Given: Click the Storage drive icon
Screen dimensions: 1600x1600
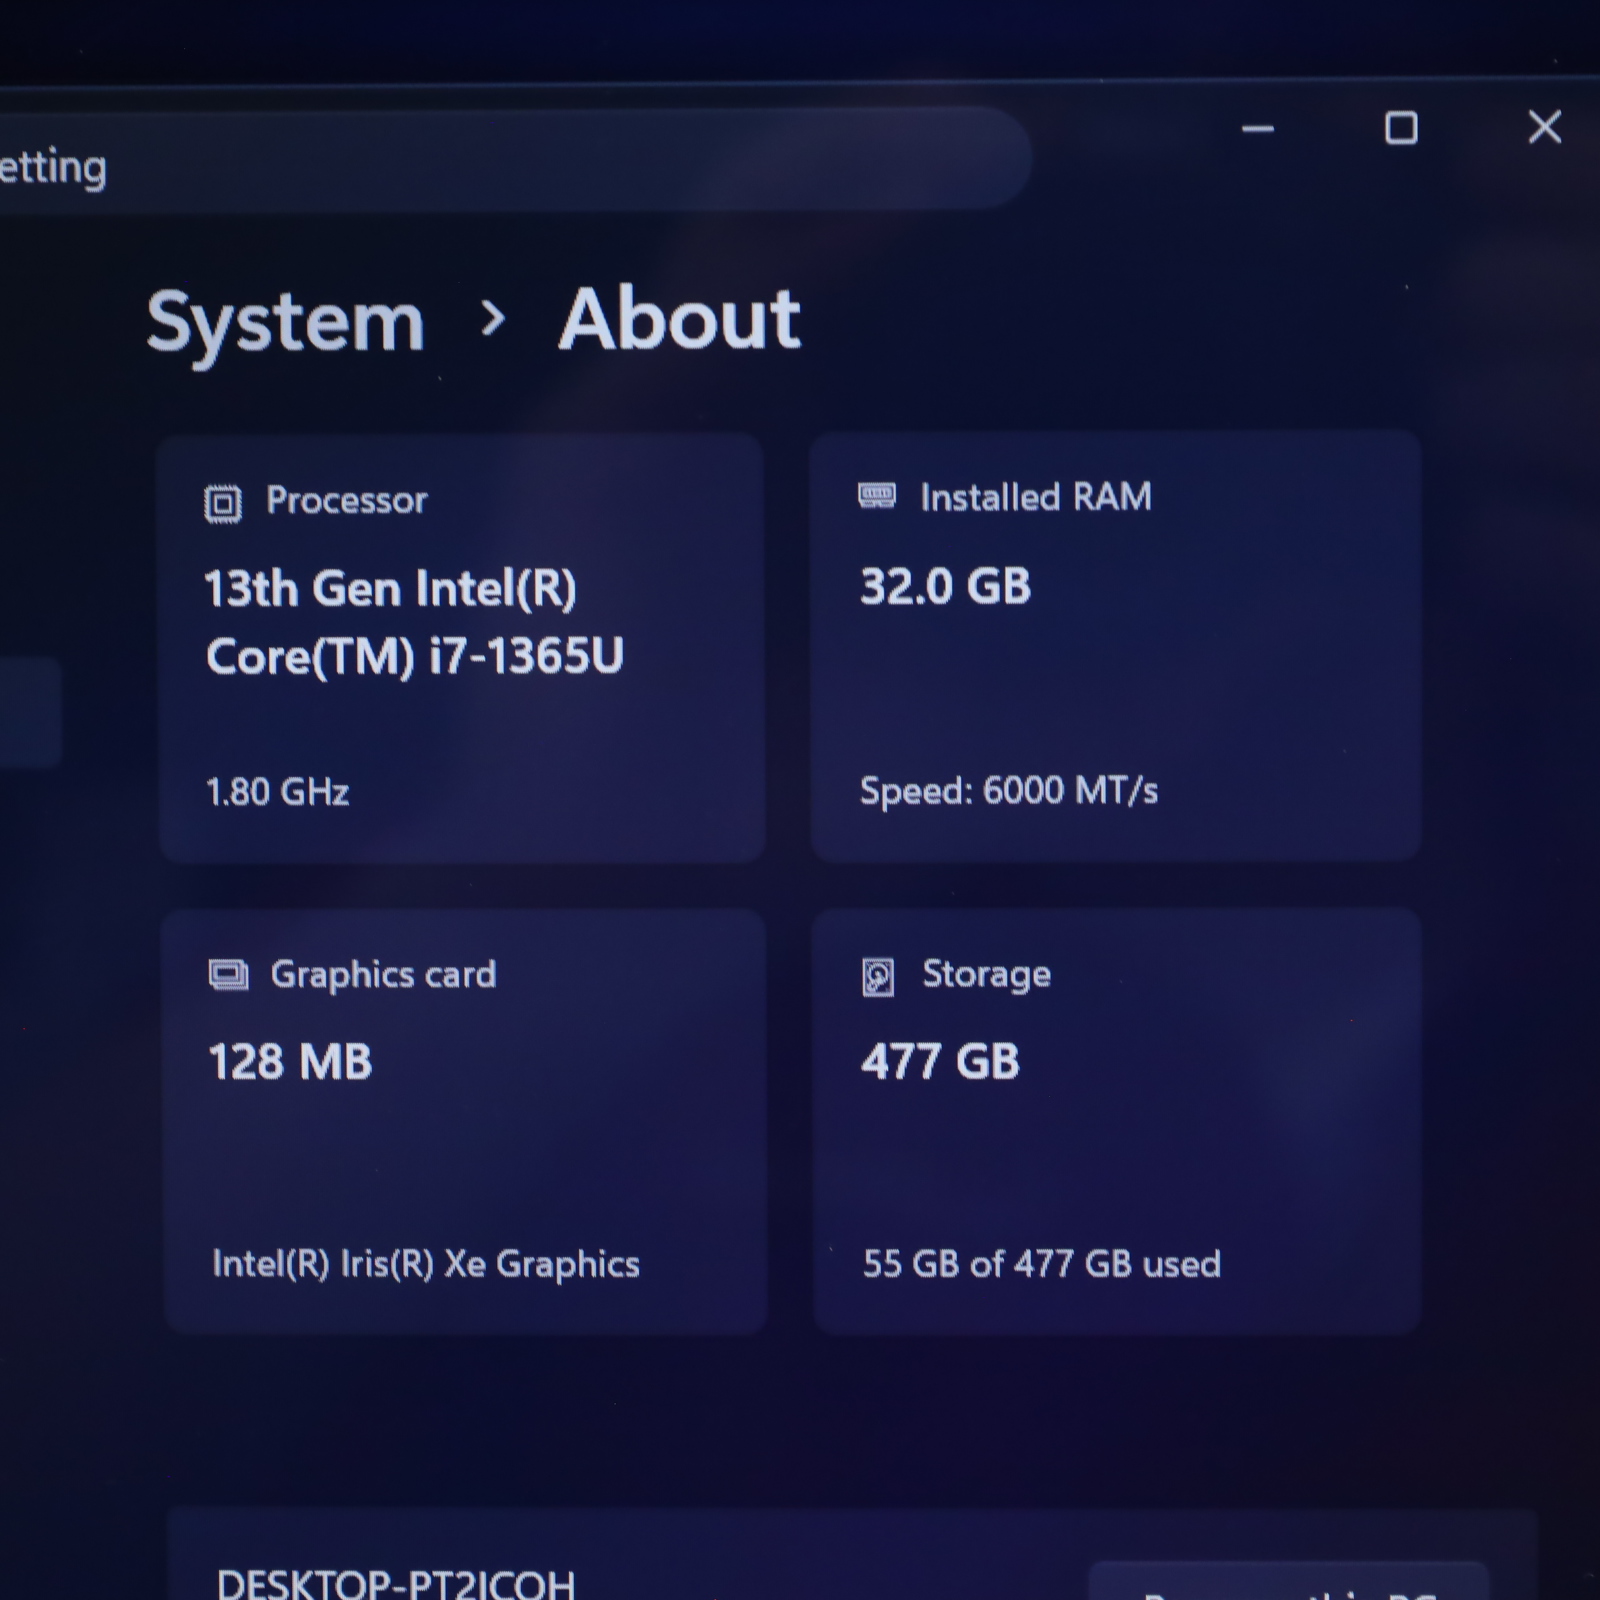Looking at the screenshot, I should (x=878, y=977).
